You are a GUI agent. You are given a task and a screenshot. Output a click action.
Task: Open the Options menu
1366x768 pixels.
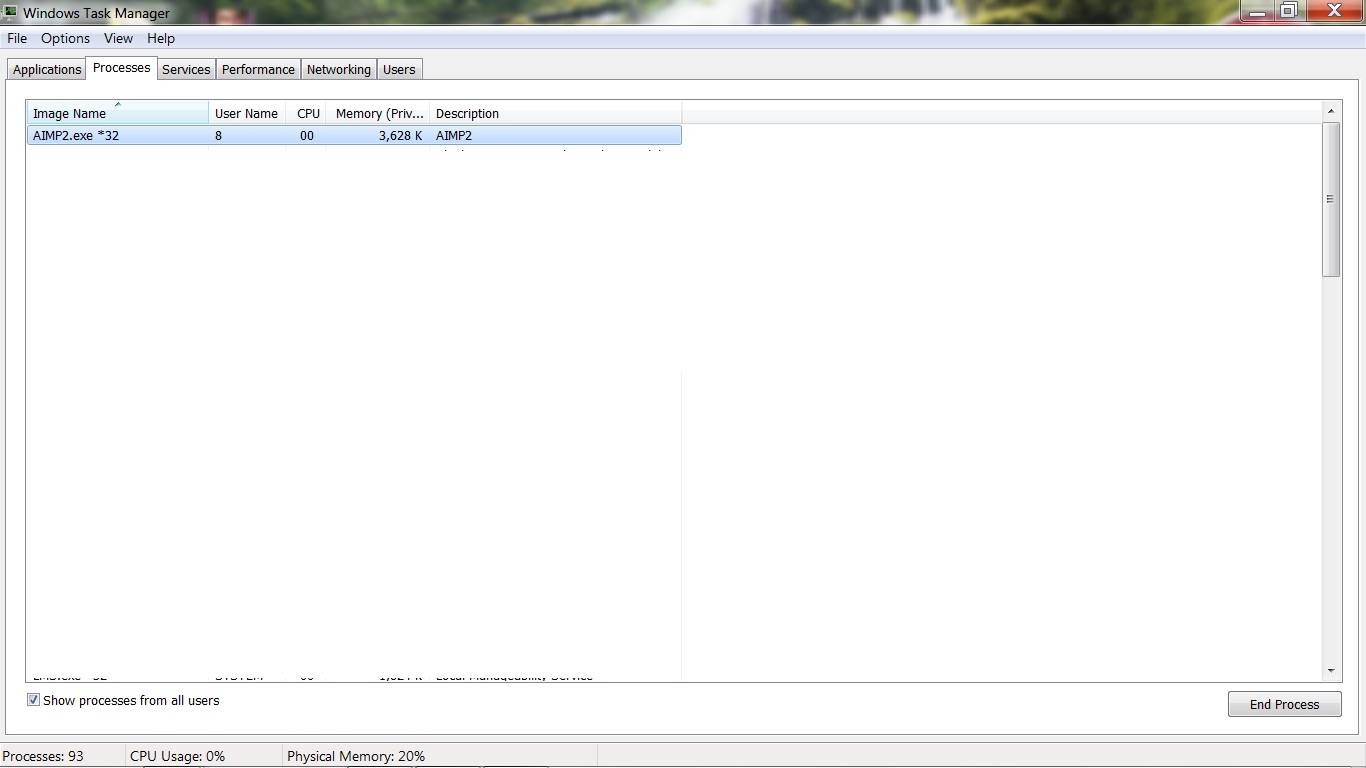[65, 38]
